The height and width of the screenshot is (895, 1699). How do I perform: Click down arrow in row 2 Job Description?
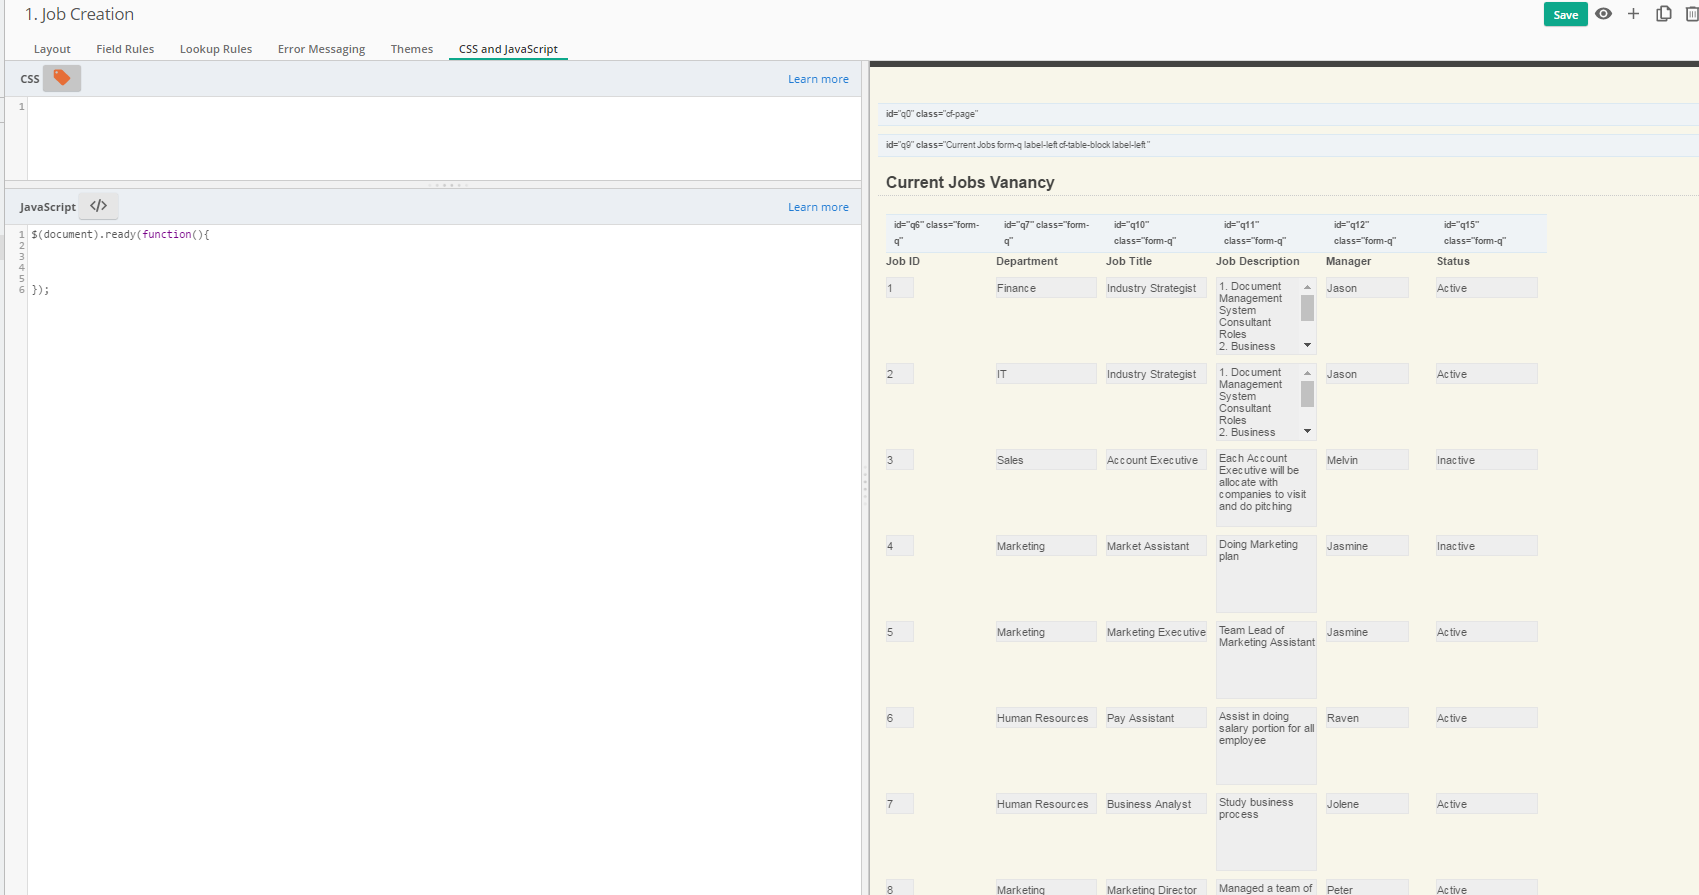point(1307,431)
